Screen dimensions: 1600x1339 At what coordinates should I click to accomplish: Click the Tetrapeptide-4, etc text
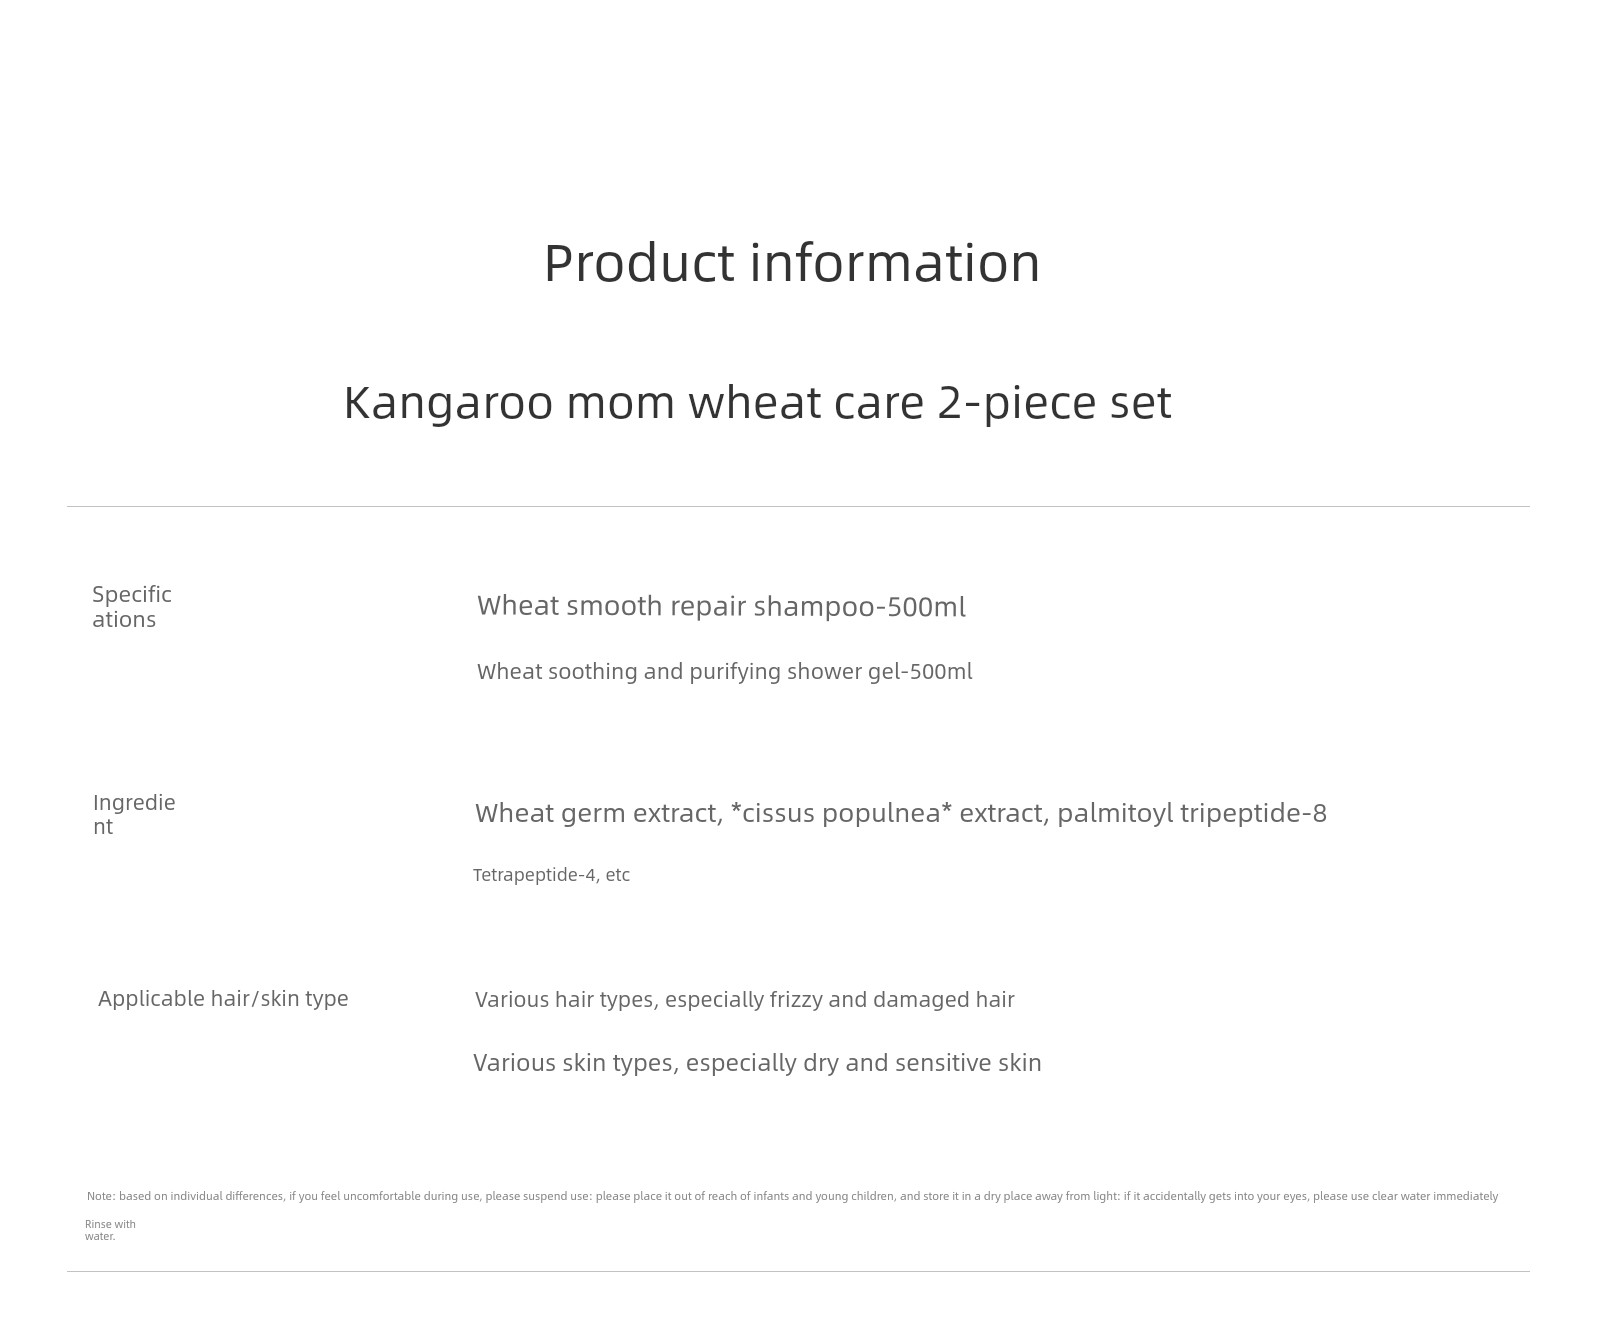[551, 875]
